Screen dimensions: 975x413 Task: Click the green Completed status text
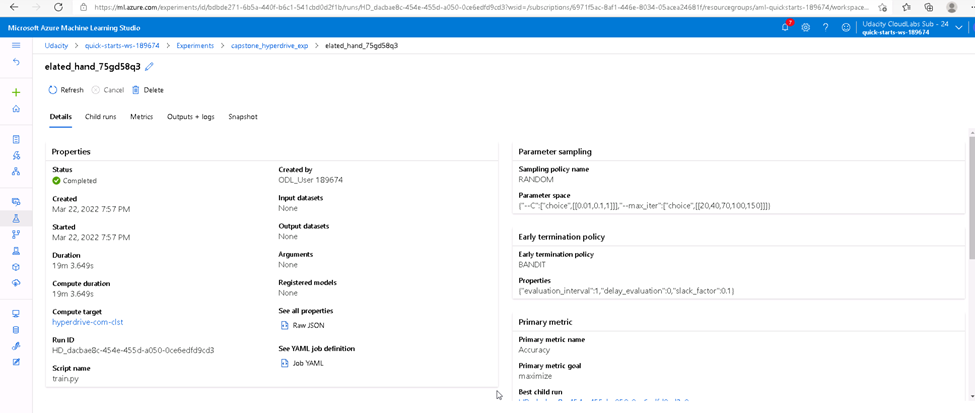pos(80,181)
